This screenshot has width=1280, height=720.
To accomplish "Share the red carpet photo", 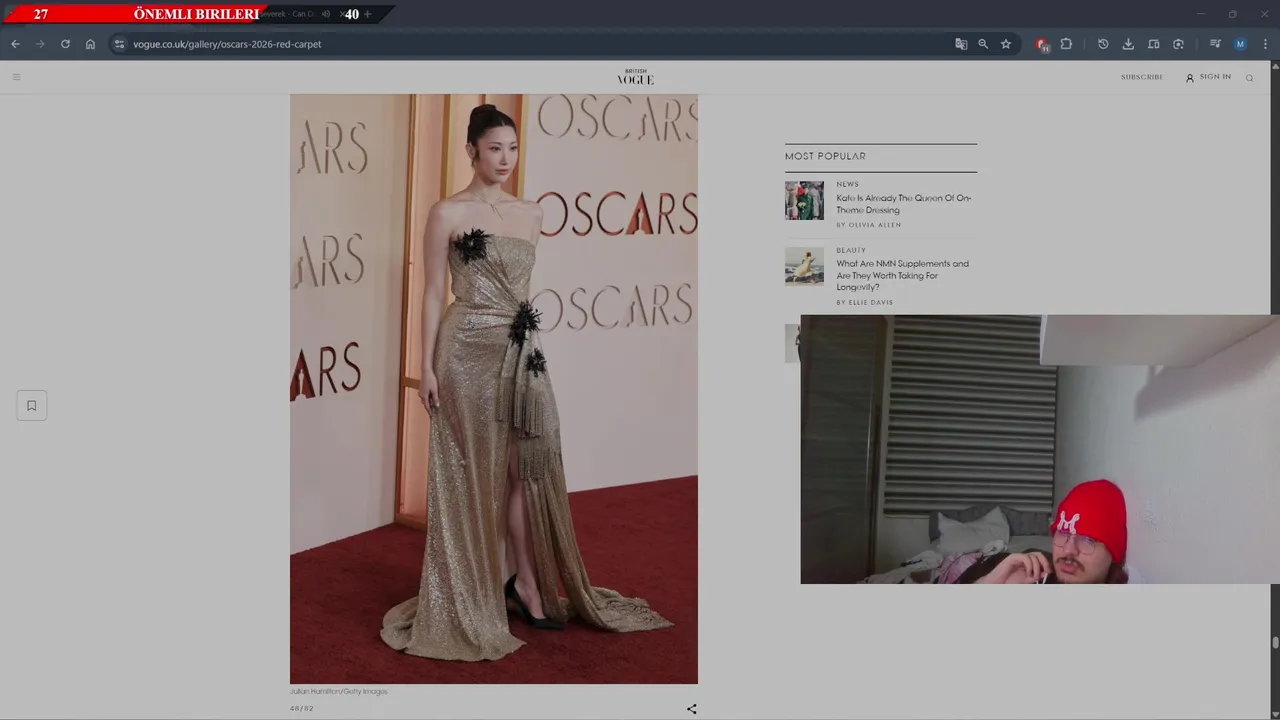I will click(691, 709).
